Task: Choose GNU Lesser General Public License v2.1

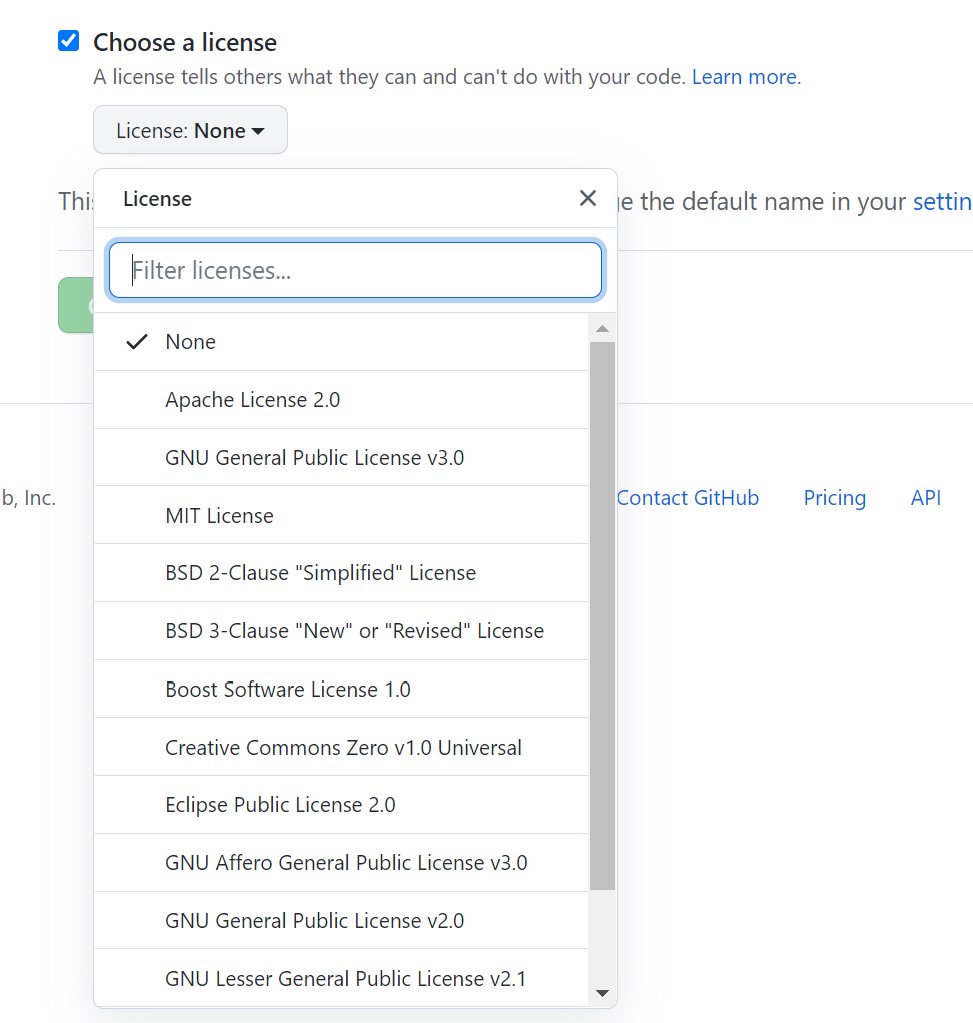Action: 345,978
